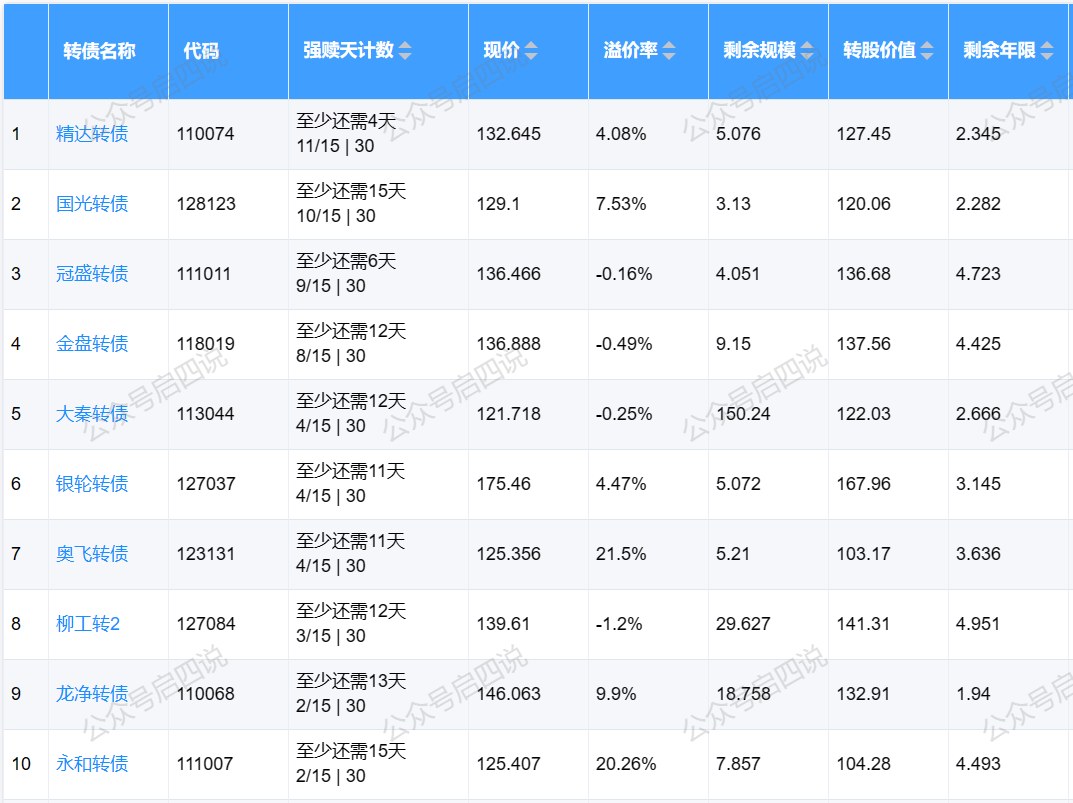Click the 150.24 remaining scale cell
Screen dimensions: 1073x803
[x=743, y=414]
